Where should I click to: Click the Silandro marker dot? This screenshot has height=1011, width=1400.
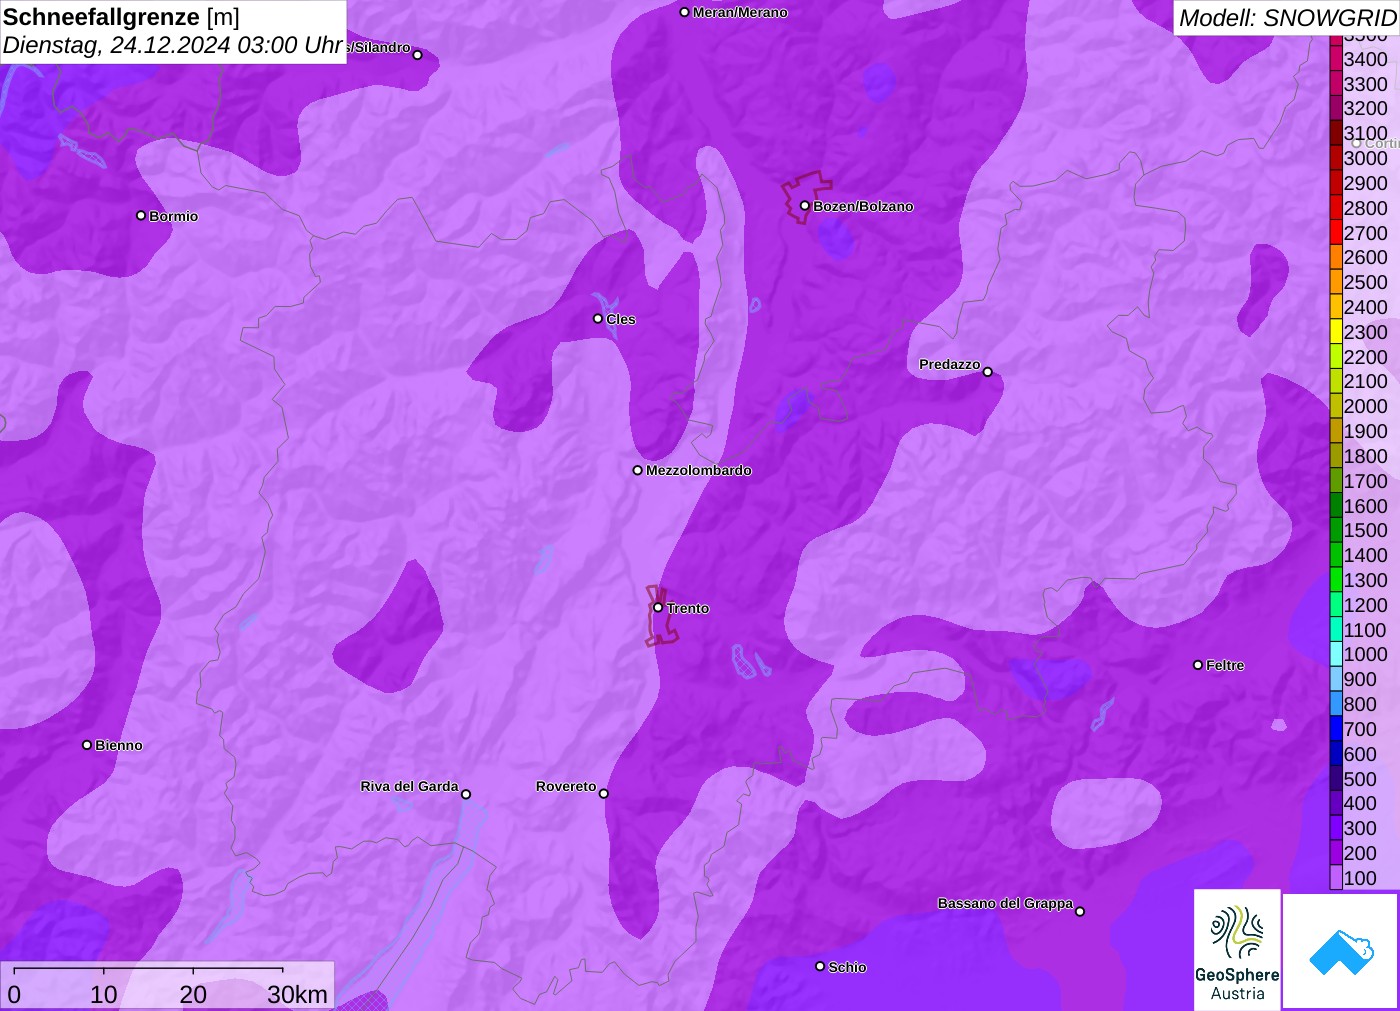(418, 55)
